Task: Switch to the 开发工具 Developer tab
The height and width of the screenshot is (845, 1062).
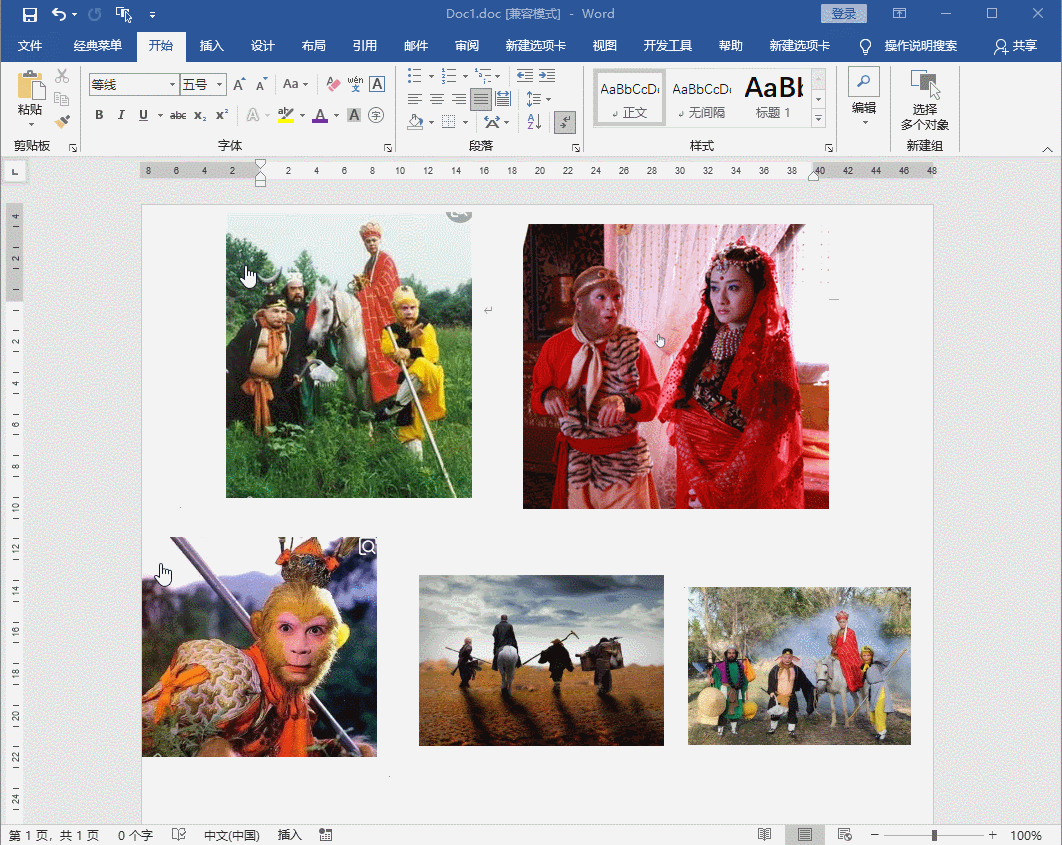Action: (x=667, y=45)
